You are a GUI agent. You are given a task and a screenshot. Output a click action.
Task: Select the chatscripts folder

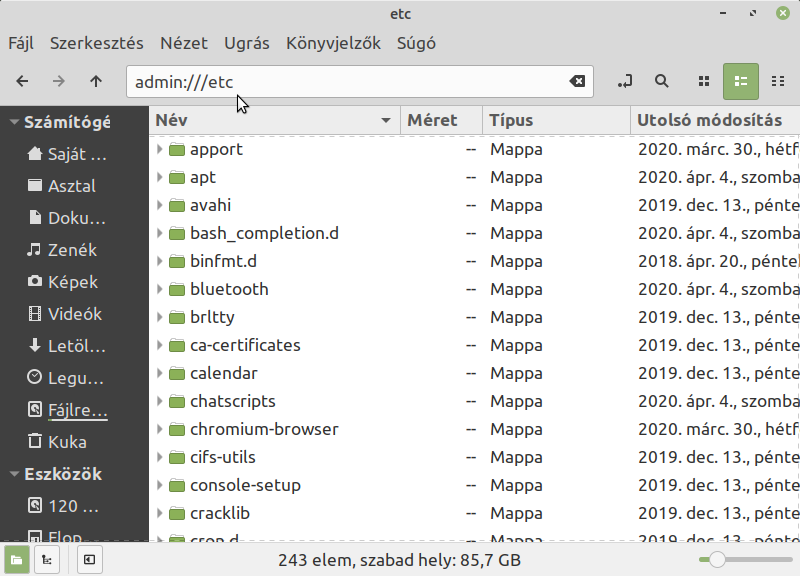tap(233, 401)
